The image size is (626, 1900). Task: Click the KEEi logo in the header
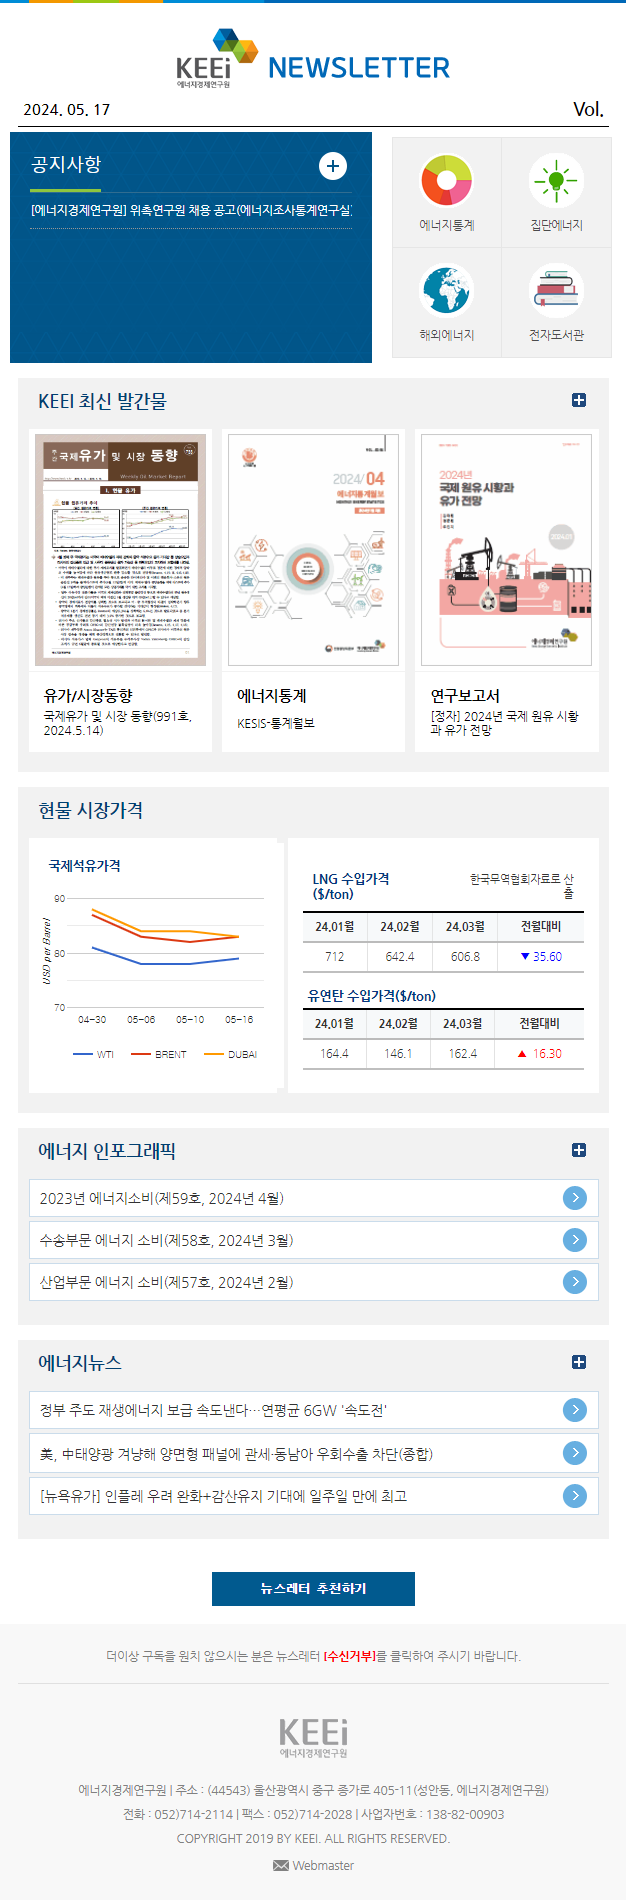pos(217,59)
